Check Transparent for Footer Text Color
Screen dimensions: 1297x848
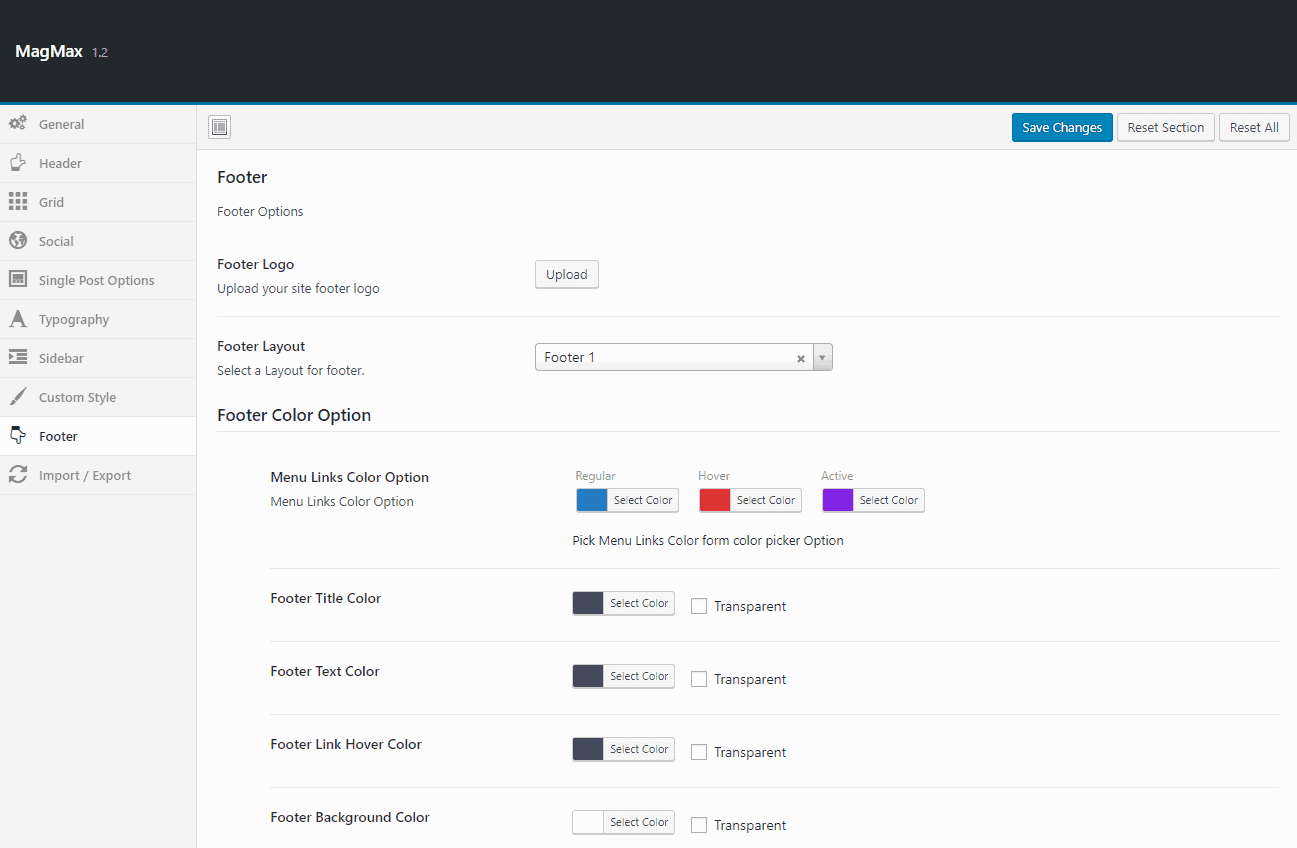(699, 679)
